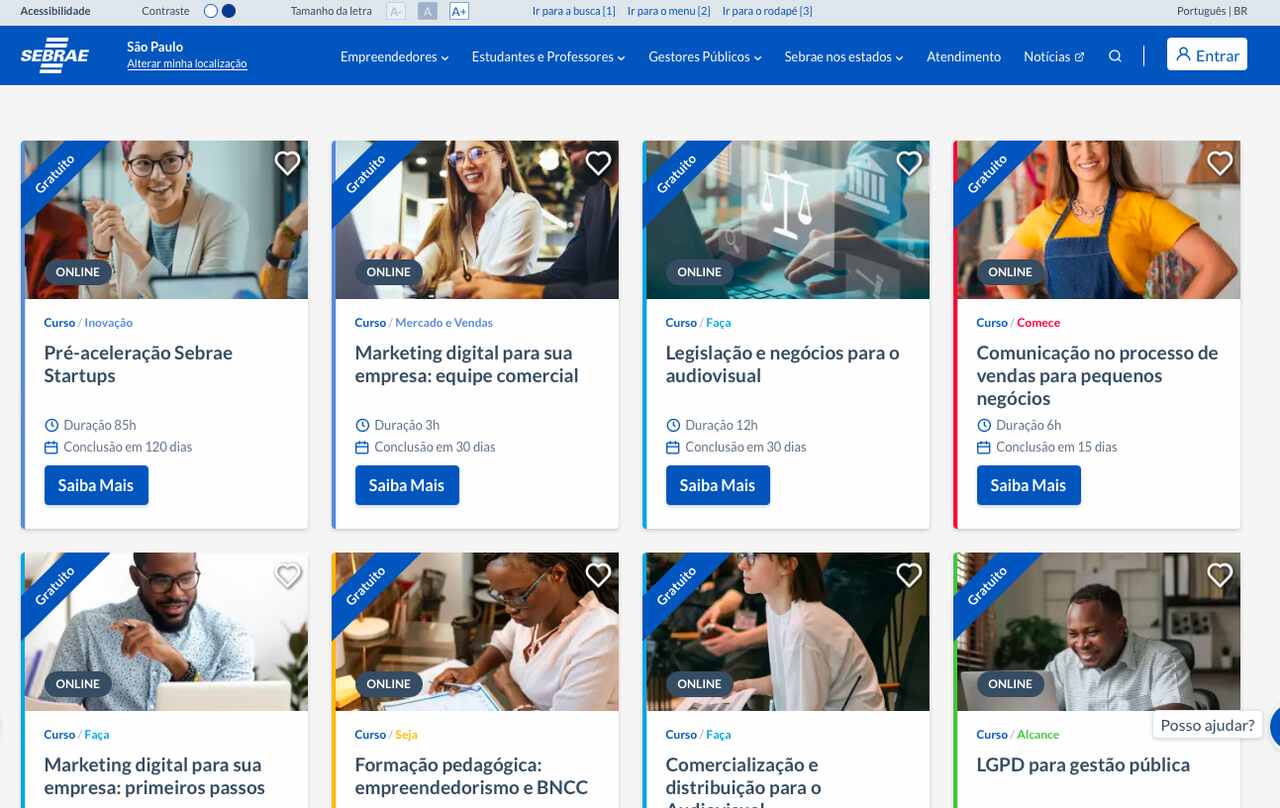This screenshot has height=808, width=1280.
Task: Click the Curso / Seja category label
Action: pos(386,735)
